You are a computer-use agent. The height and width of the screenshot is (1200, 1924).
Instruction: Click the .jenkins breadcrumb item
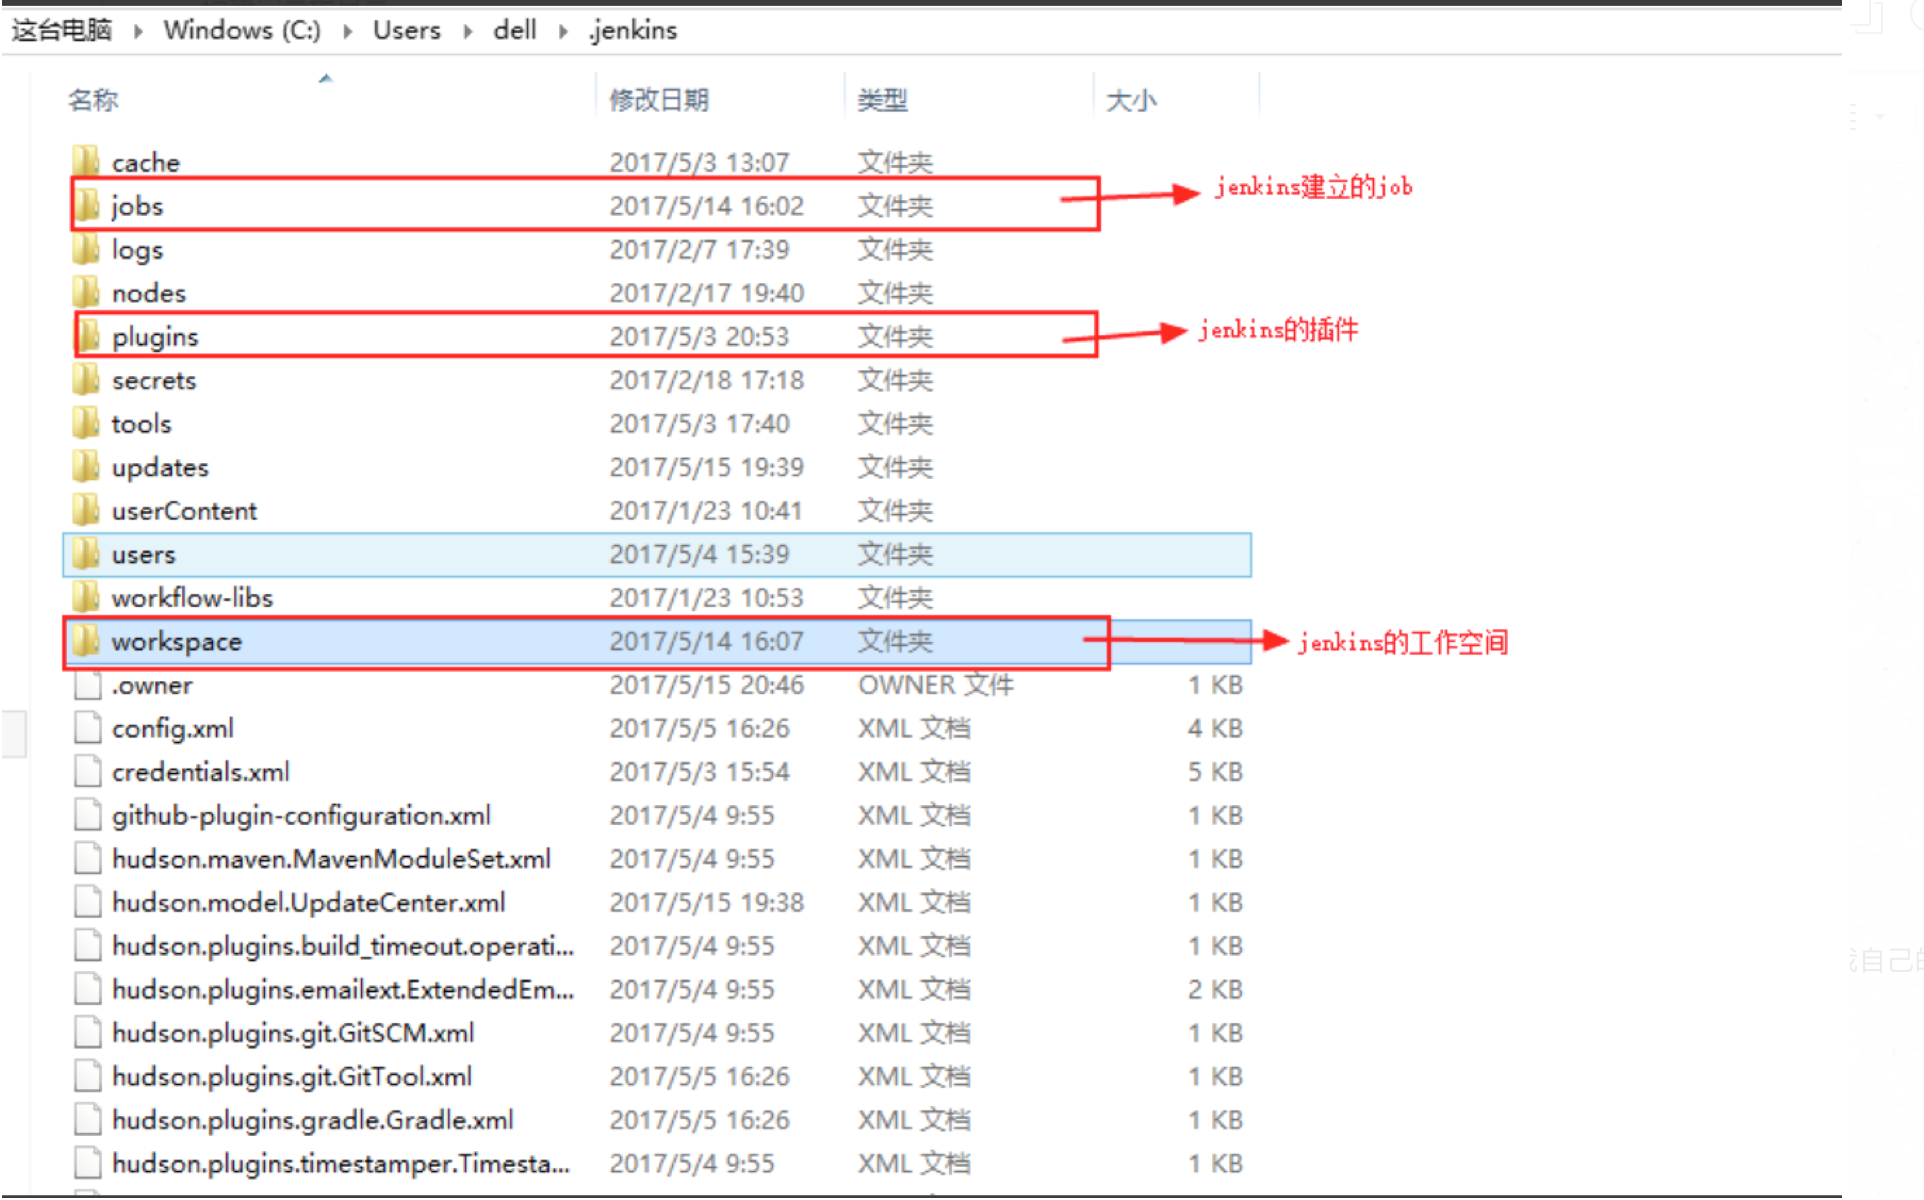click(x=632, y=30)
